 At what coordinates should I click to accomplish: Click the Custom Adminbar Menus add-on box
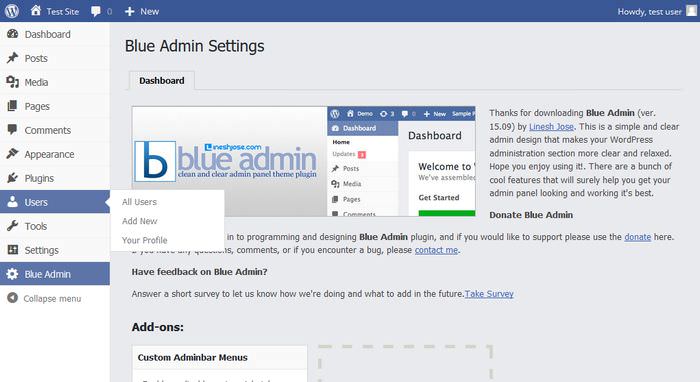(x=220, y=363)
